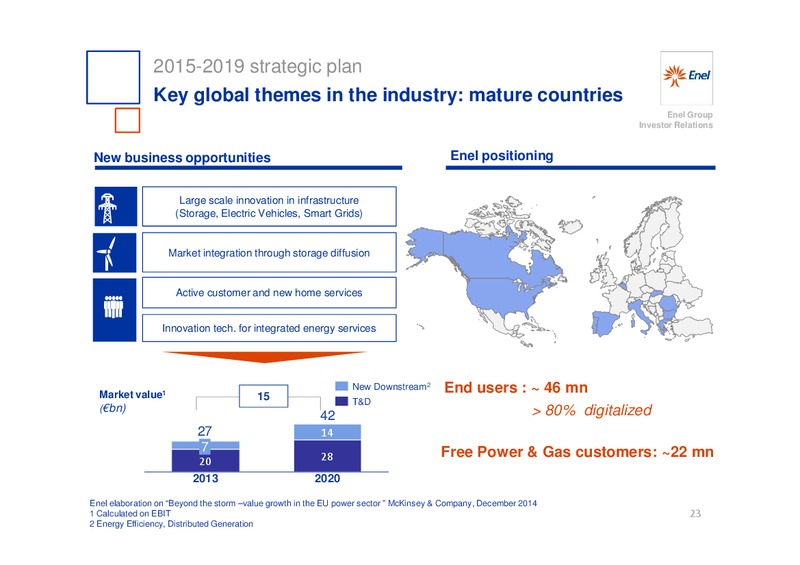This screenshot has width=800, height=565.
Task: Select 'Innovation tech. for integrated energy services' box
Action: click(269, 328)
